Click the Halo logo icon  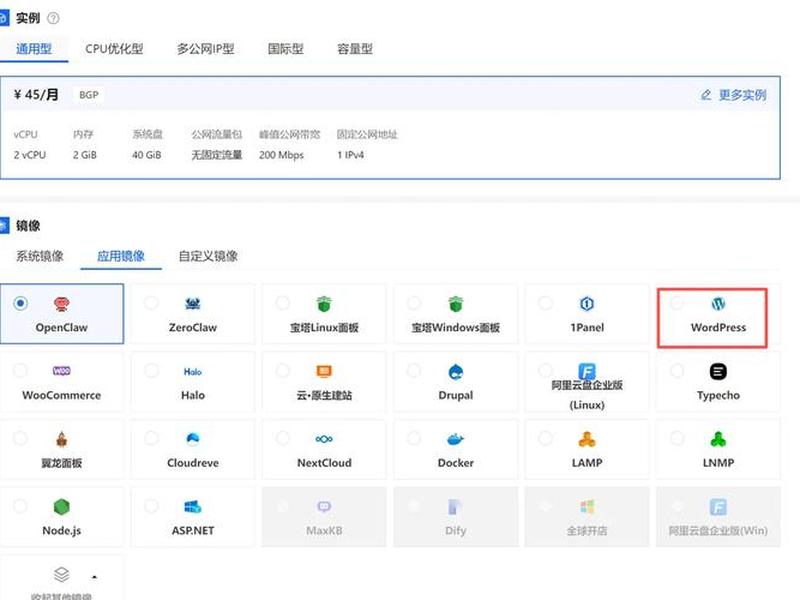pyautogui.click(x=193, y=372)
